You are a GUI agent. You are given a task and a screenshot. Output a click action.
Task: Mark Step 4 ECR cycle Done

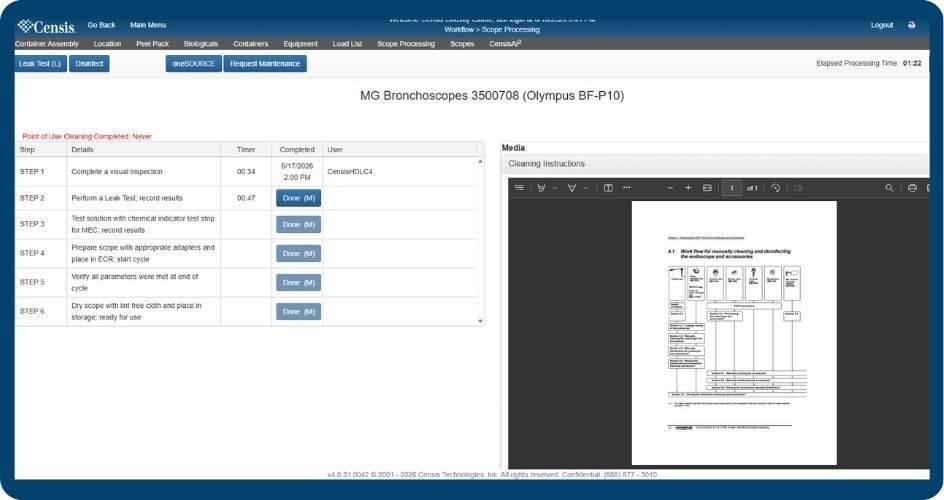(x=299, y=253)
